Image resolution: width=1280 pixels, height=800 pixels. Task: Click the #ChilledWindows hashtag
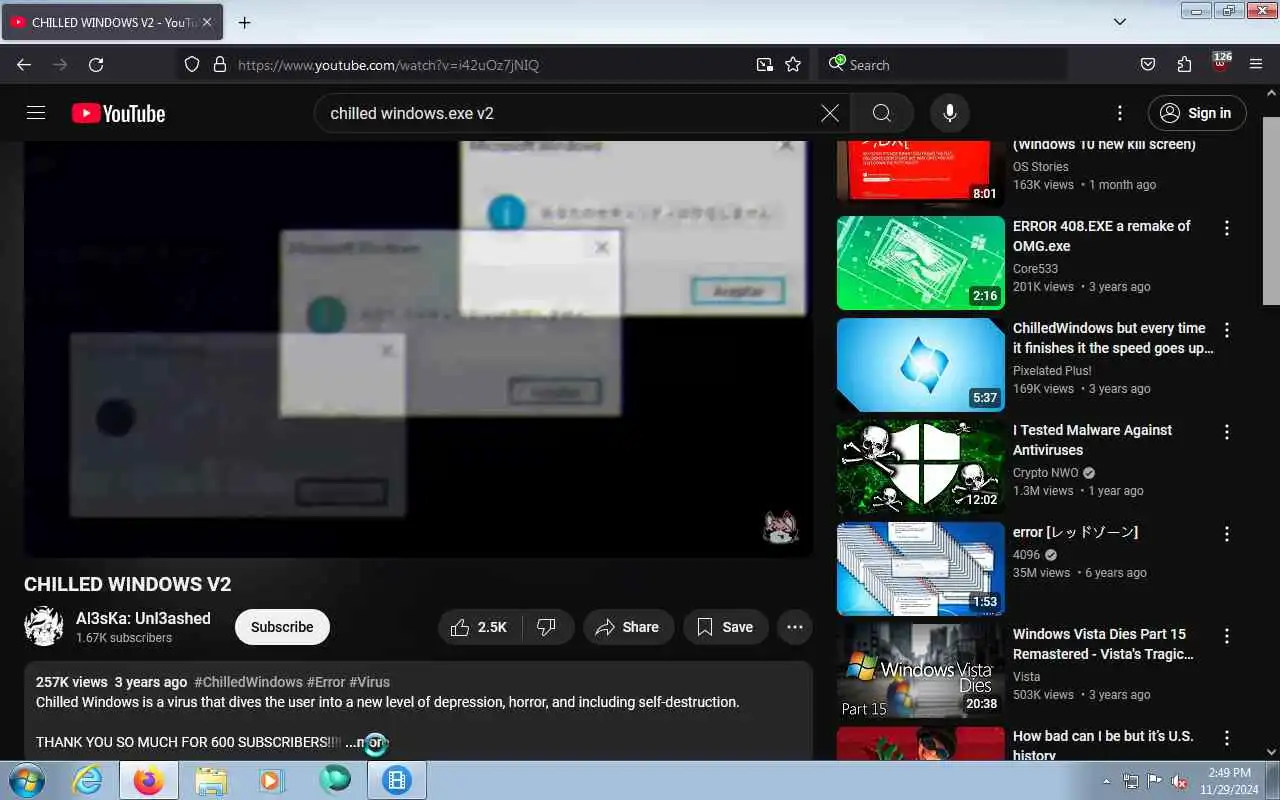point(248,682)
